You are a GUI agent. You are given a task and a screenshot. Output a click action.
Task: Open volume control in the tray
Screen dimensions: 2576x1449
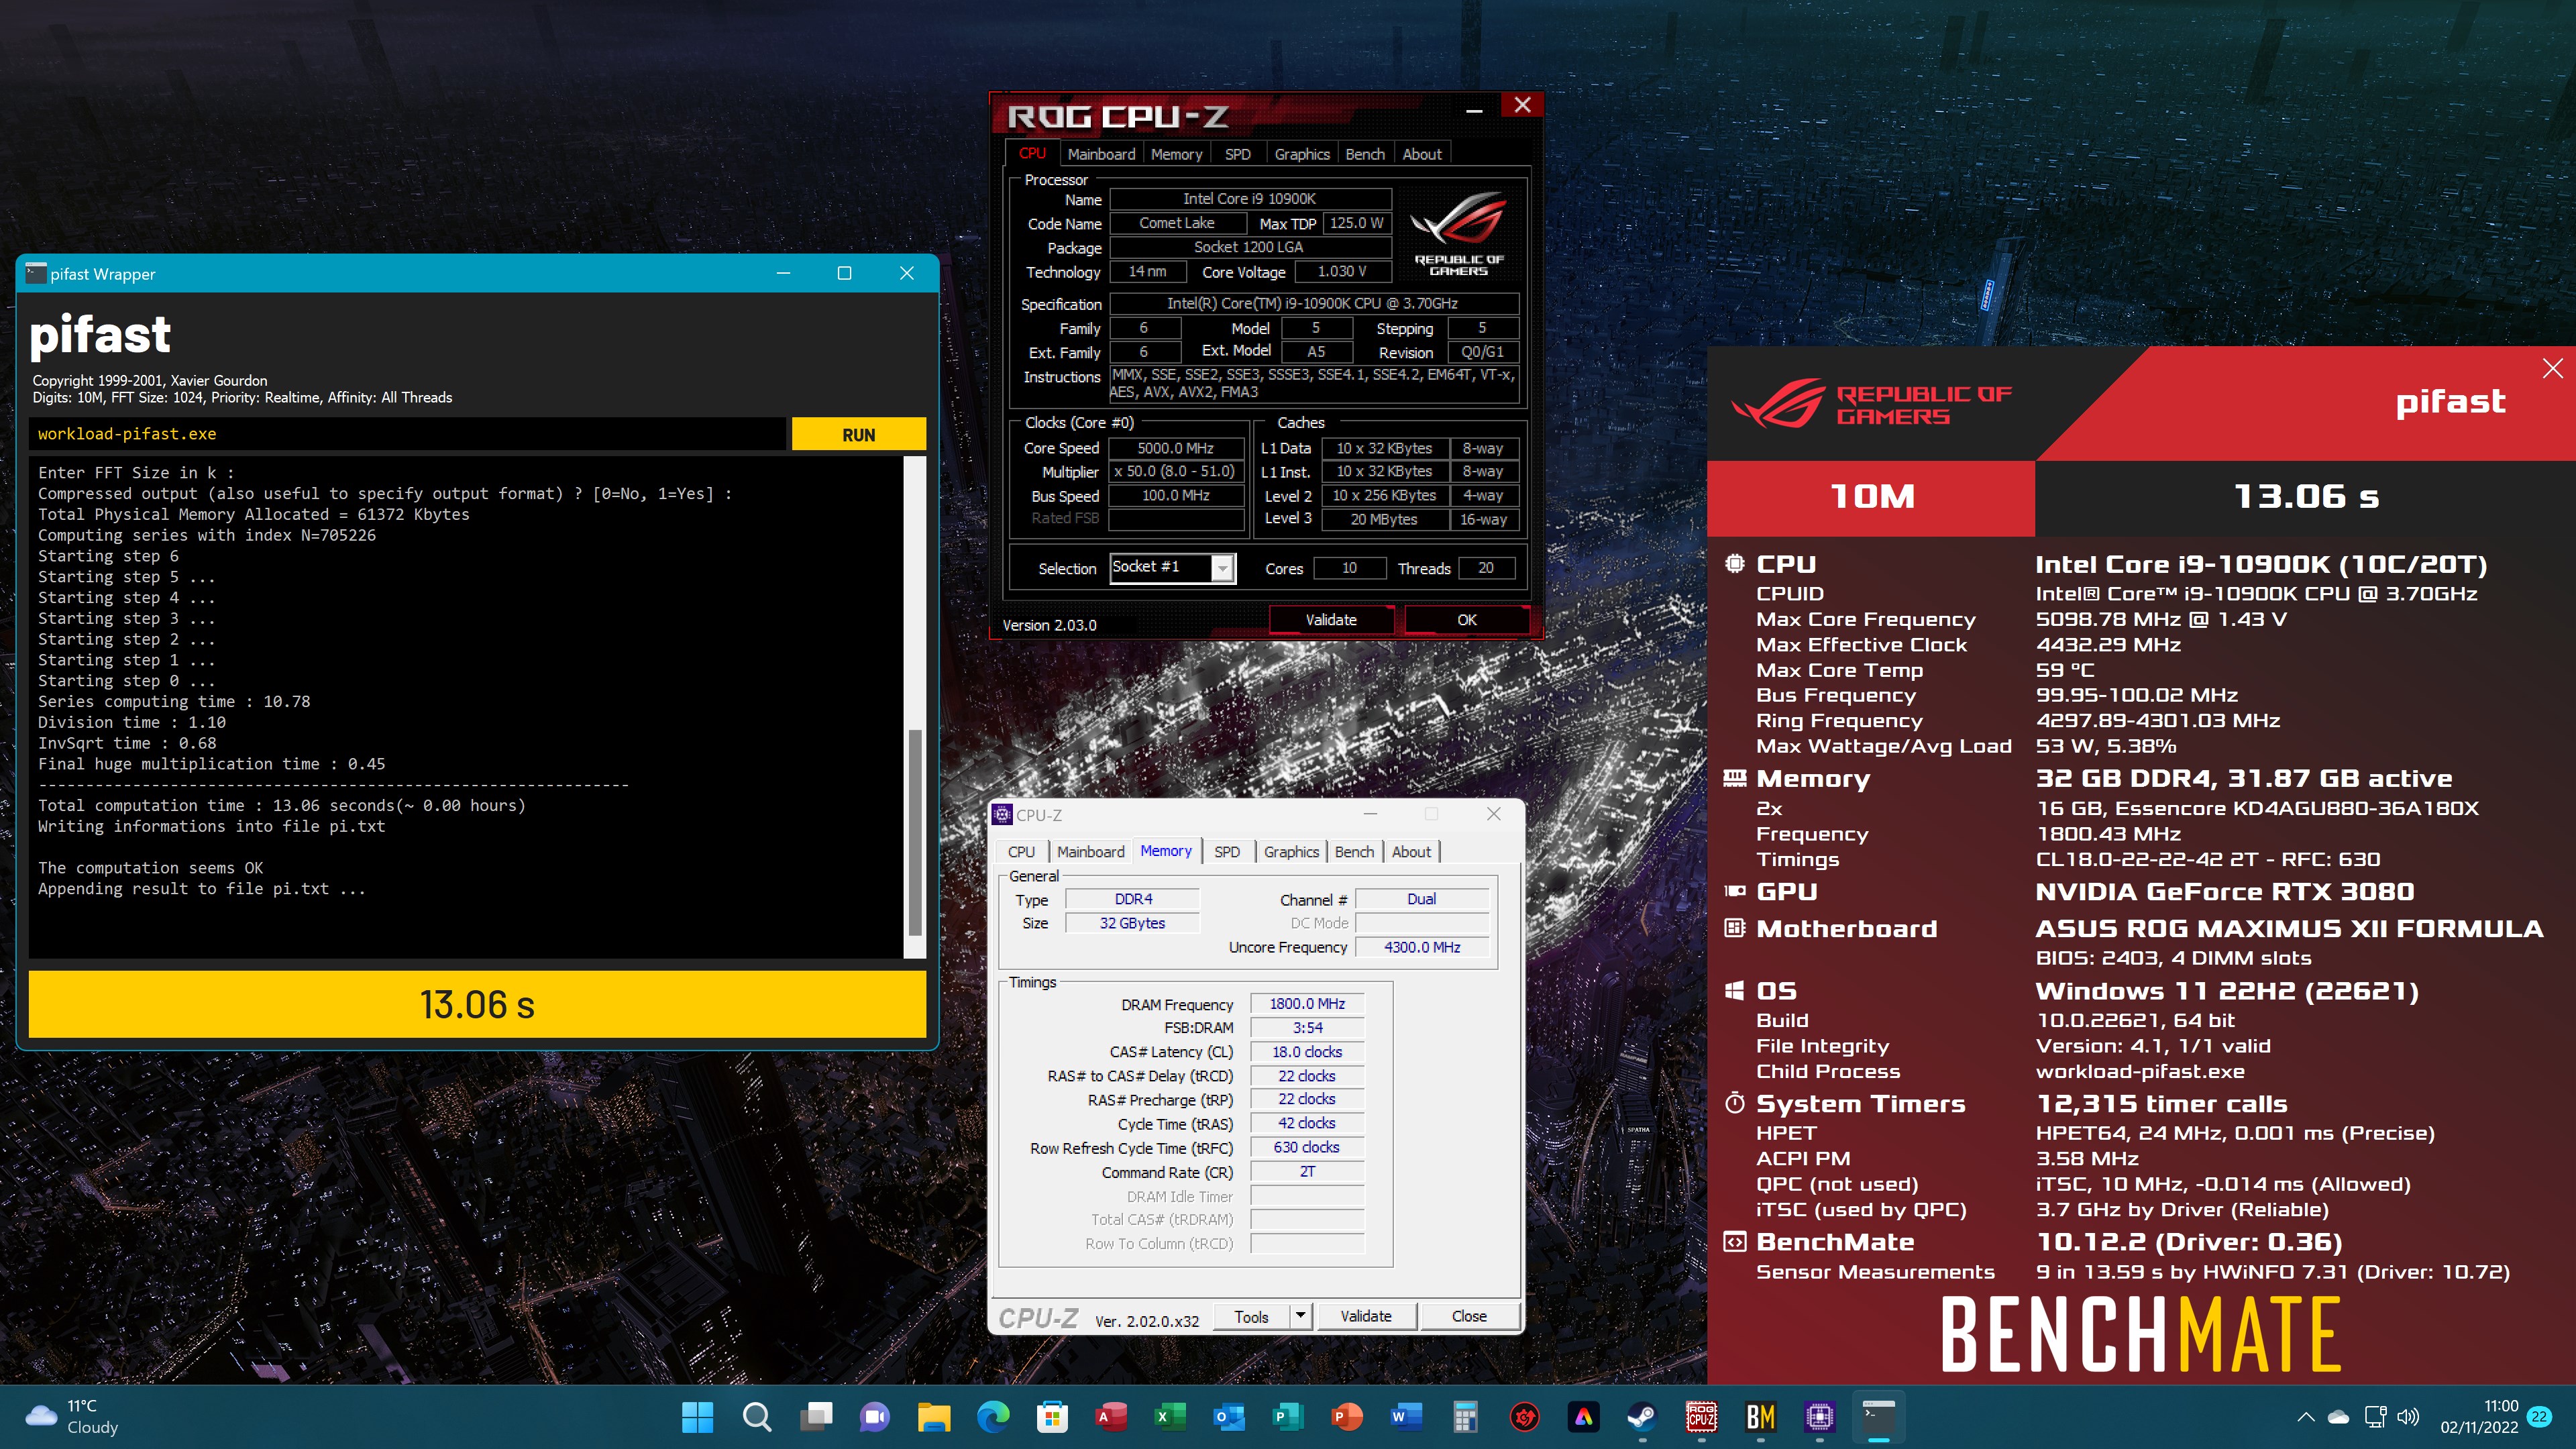pyautogui.click(x=2408, y=1416)
